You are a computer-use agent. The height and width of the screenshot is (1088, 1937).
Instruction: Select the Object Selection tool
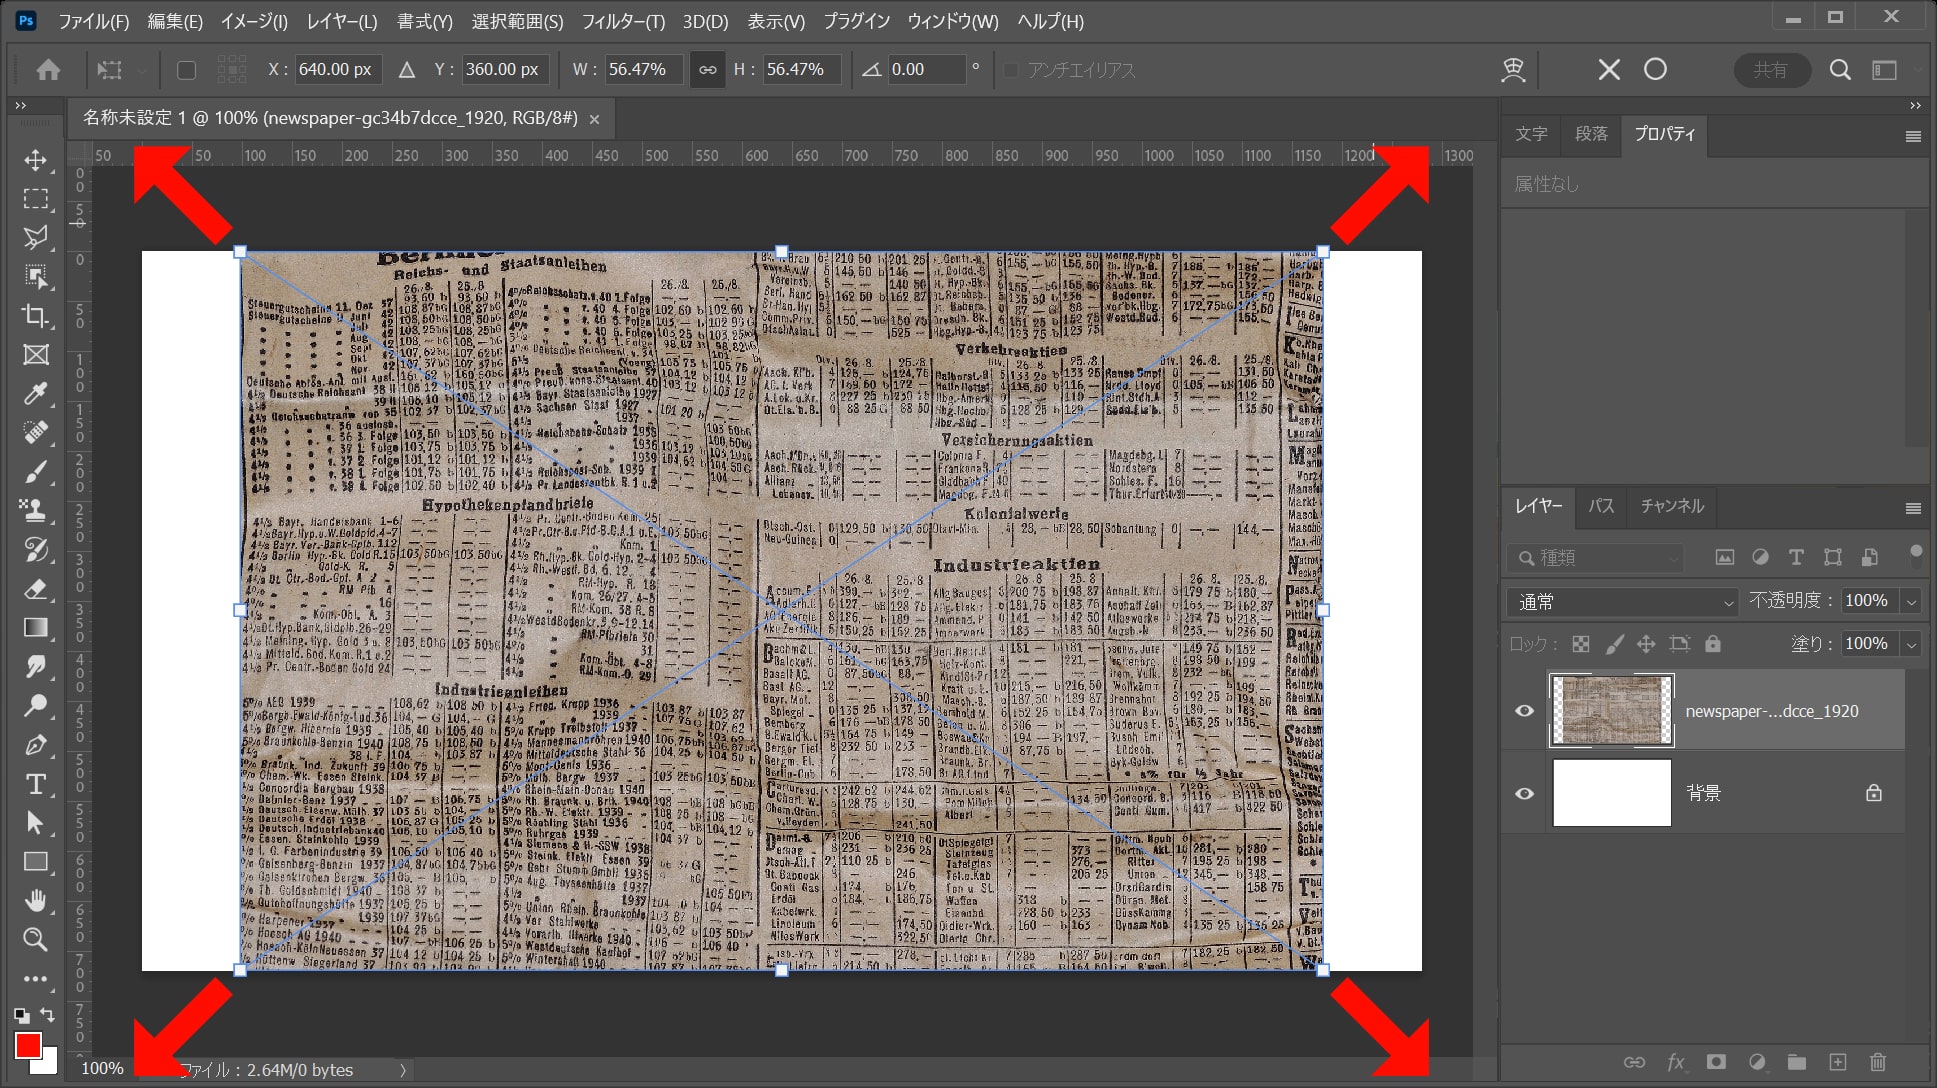(36, 277)
